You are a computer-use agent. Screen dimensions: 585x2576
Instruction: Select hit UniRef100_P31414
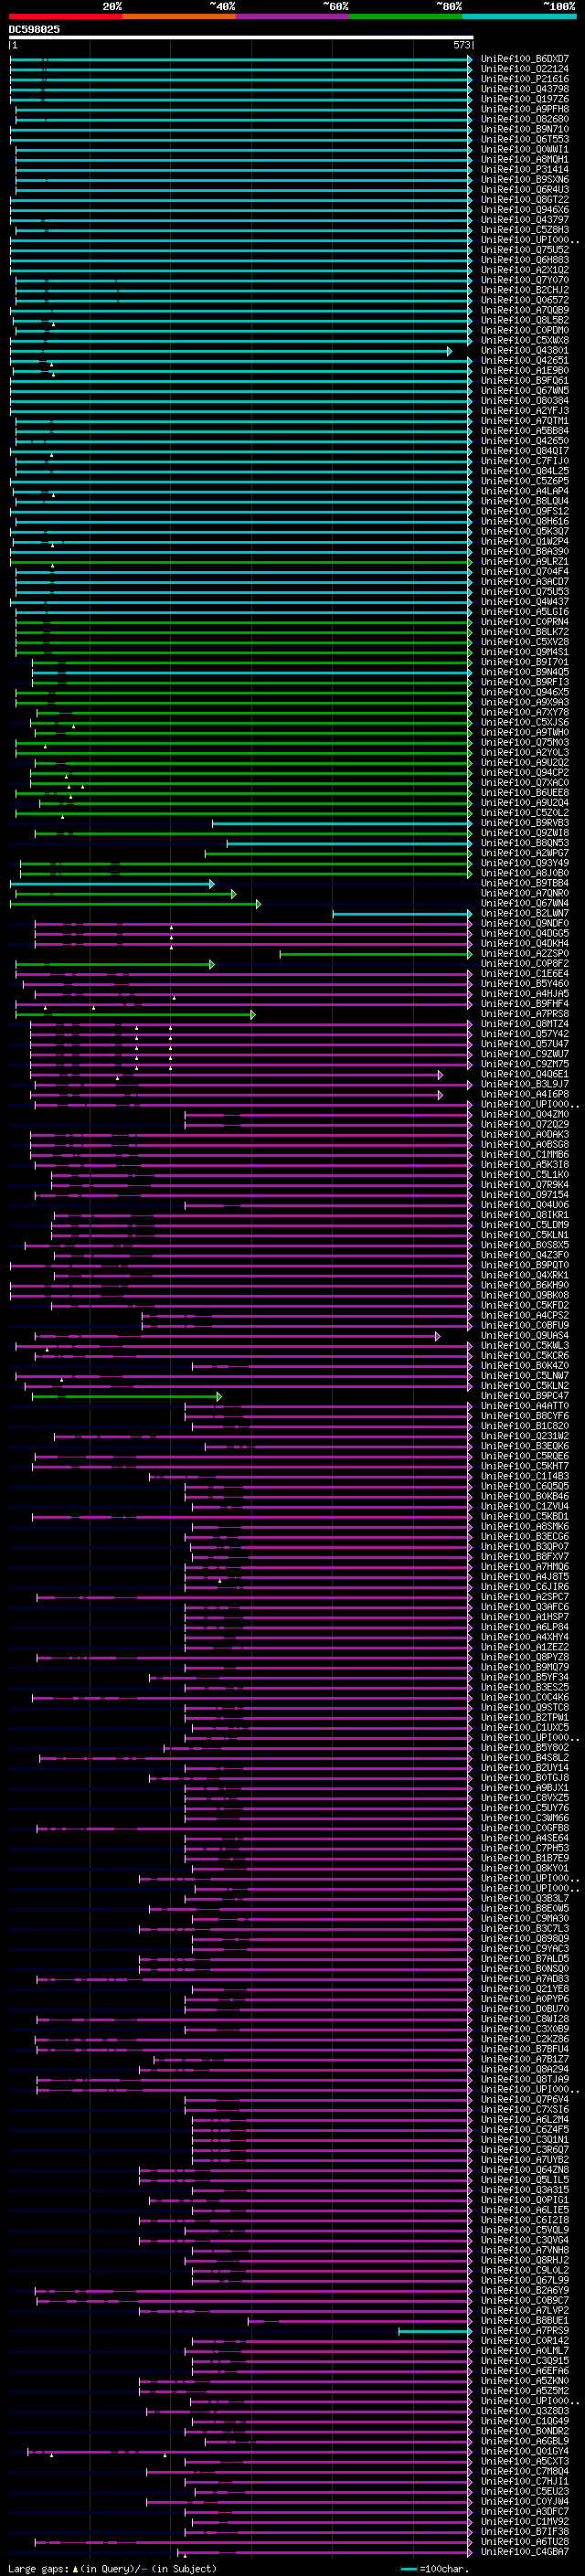(525, 170)
